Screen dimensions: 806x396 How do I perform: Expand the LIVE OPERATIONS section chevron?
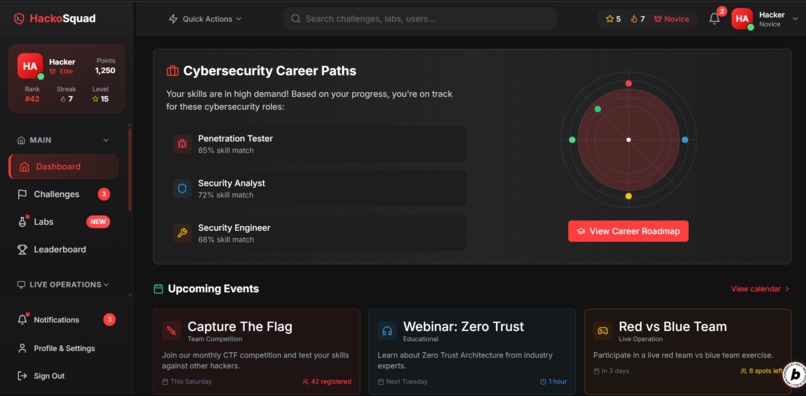[106, 284]
